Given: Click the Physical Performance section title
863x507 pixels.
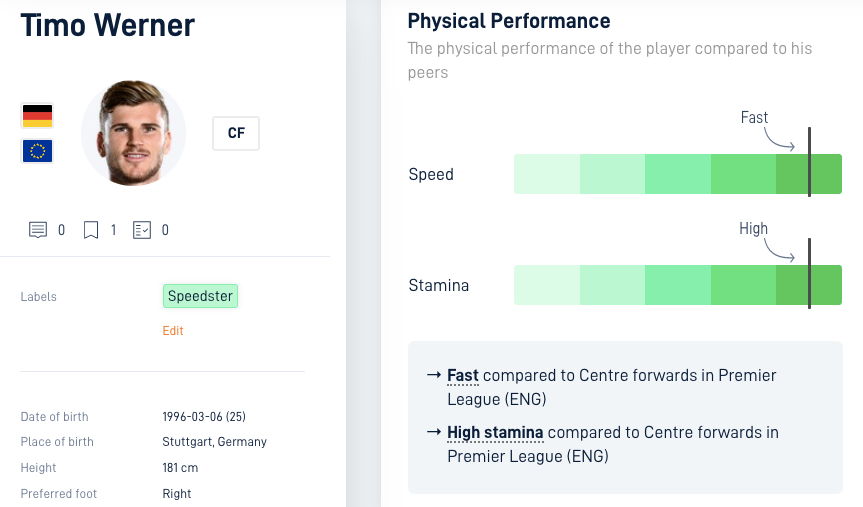Looking at the screenshot, I should pos(509,21).
